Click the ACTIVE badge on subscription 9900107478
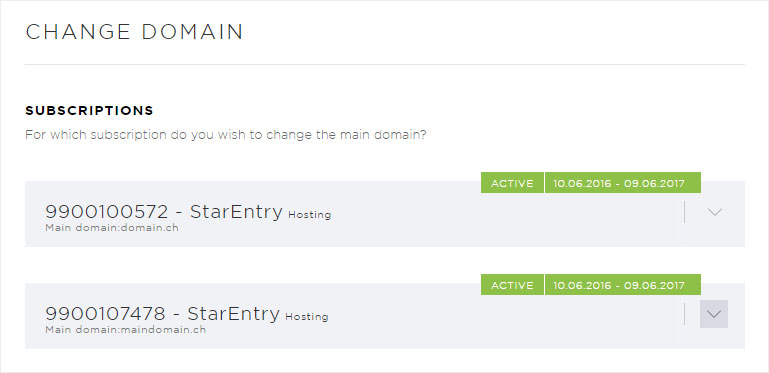Screen dimensions: 769x373 pos(512,285)
